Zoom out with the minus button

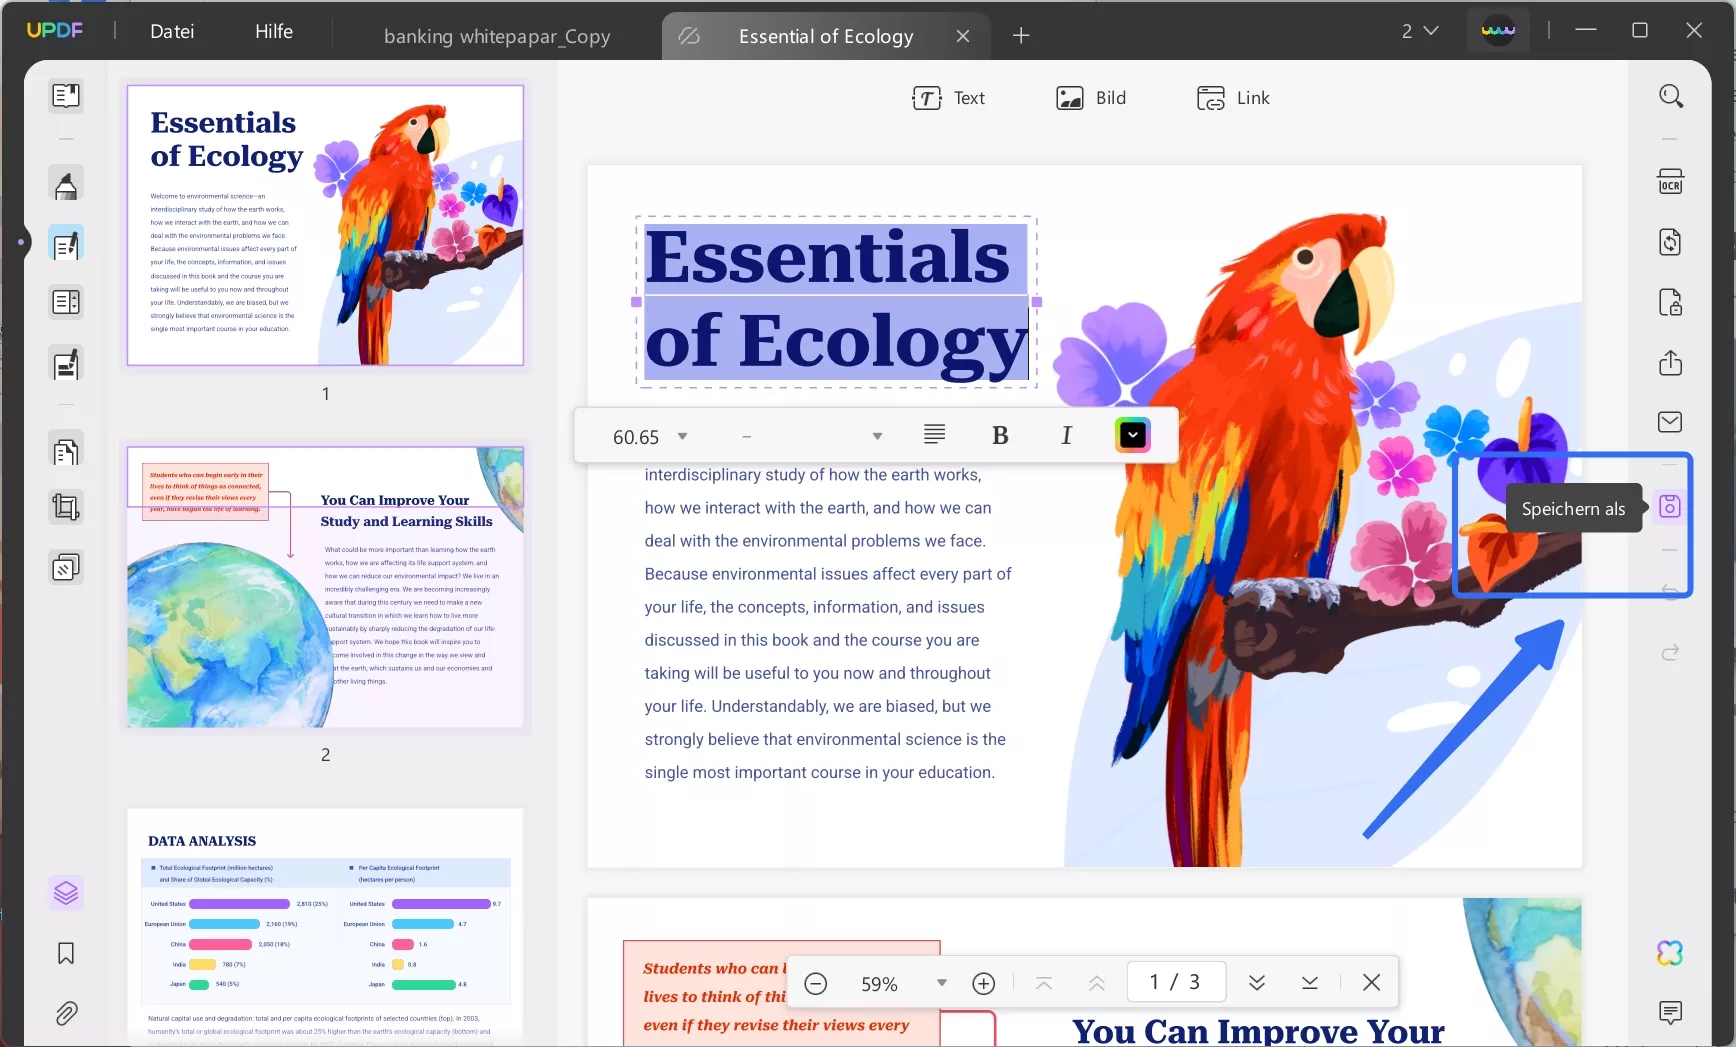tap(816, 984)
